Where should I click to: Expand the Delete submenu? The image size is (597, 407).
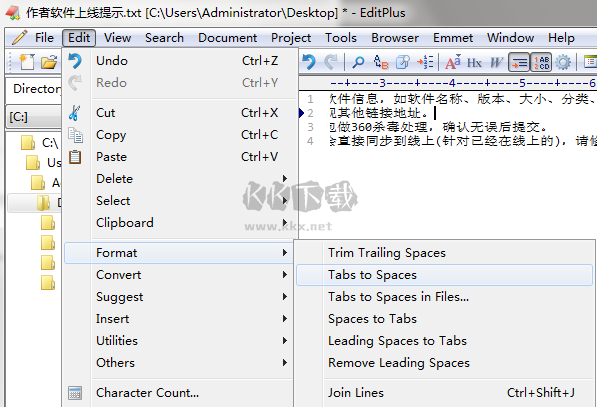pyautogui.click(x=179, y=179)
